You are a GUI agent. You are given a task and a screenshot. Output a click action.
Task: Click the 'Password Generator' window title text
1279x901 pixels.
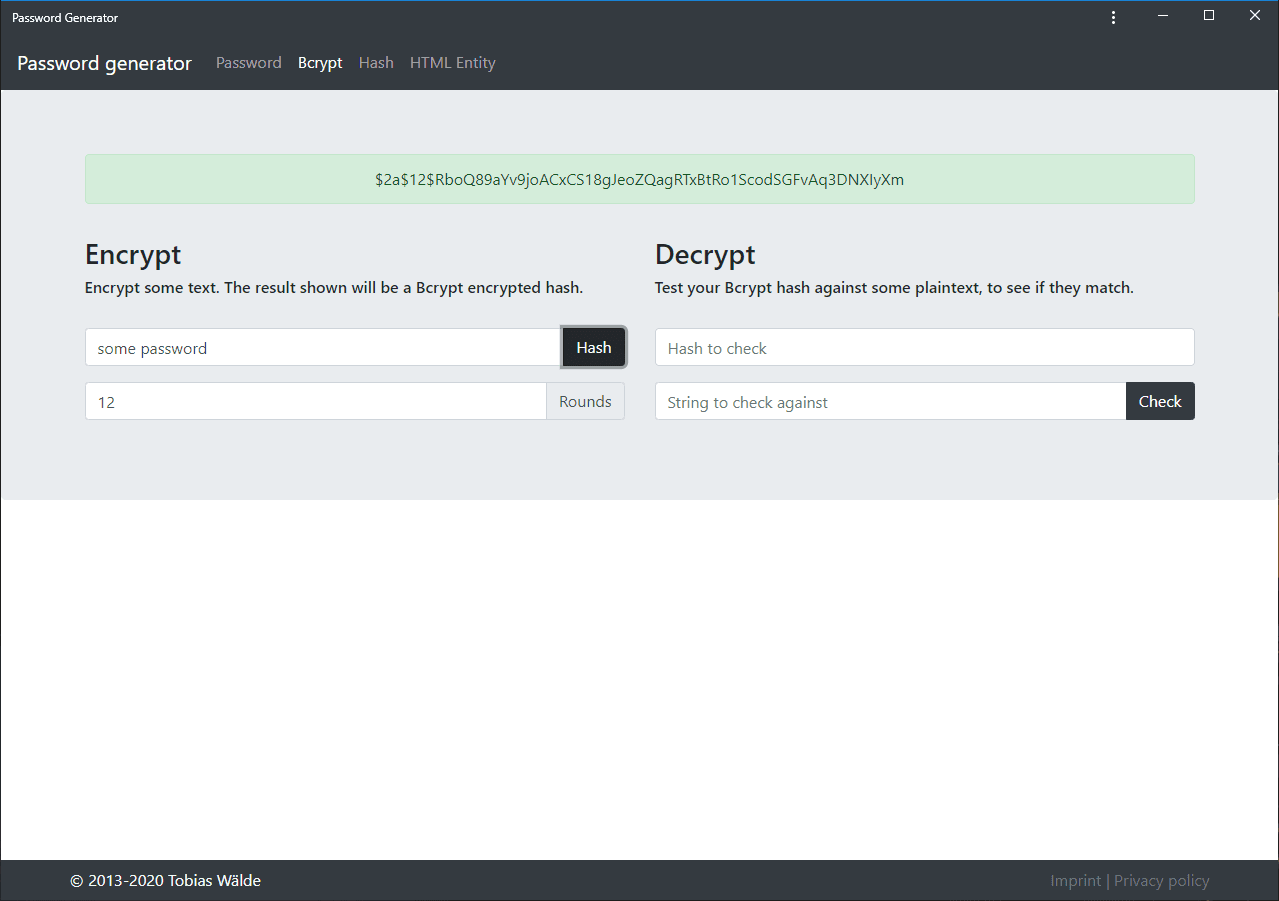[65, 18]
